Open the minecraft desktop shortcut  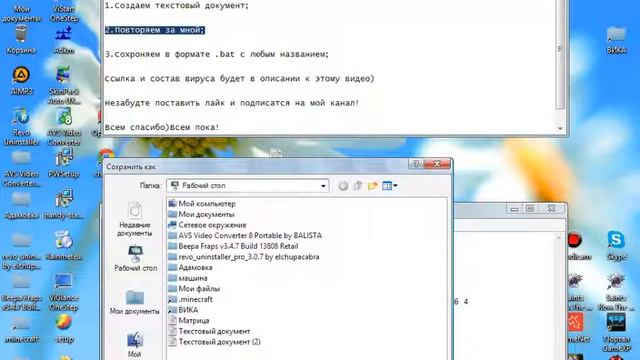click(x=21, y=329)
